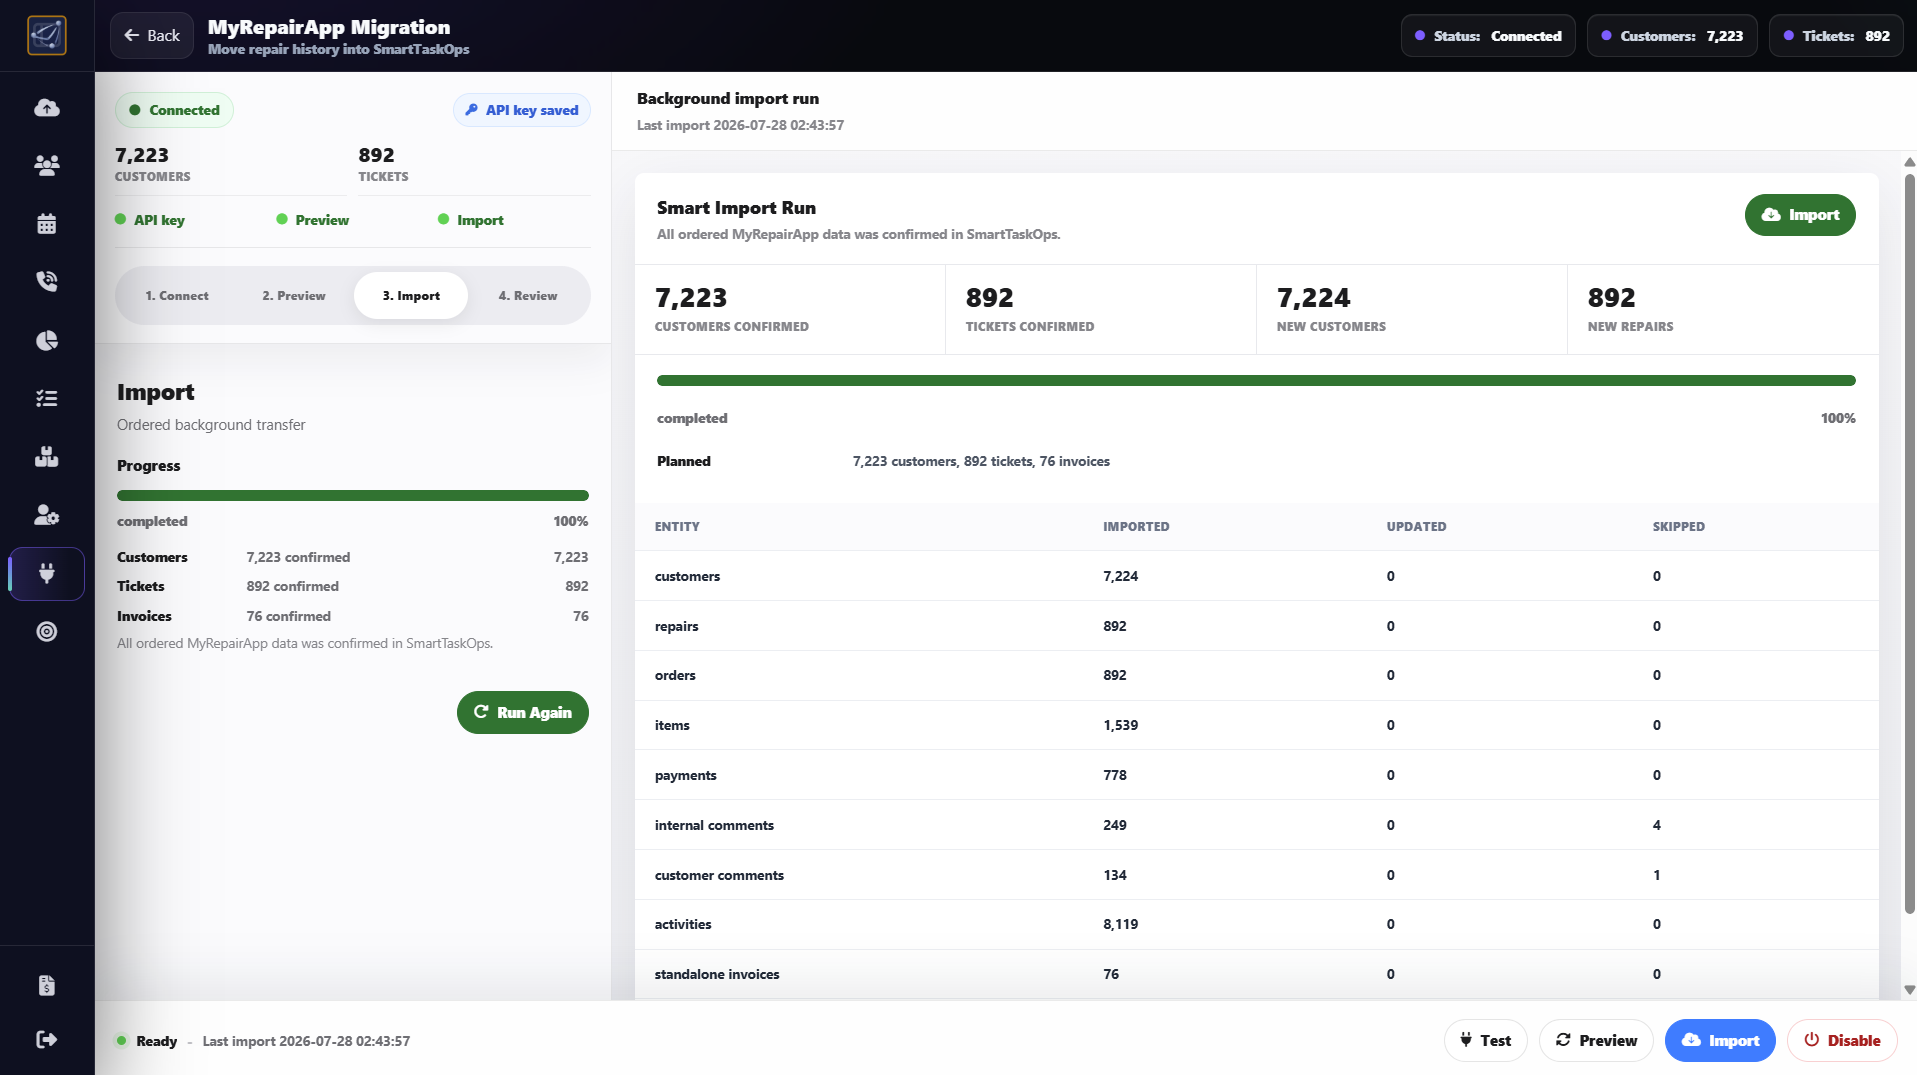
Task: Click the API key status indicator
Action: tap(150, 220)
